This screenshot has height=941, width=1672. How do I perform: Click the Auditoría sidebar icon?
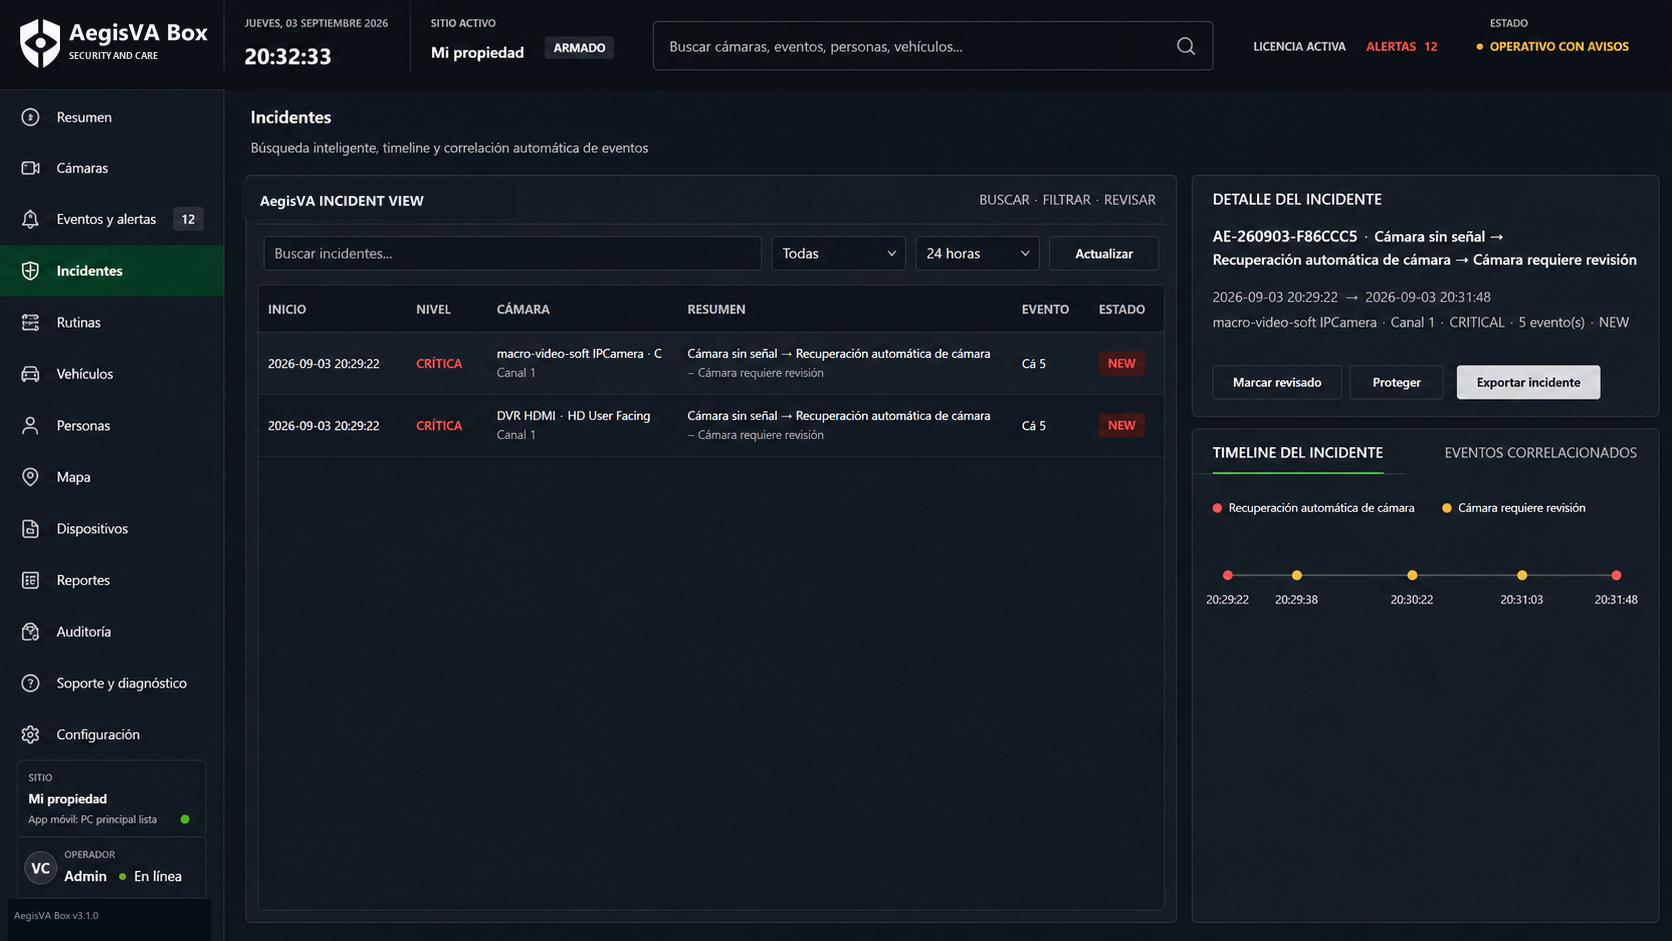click(30, 631)
